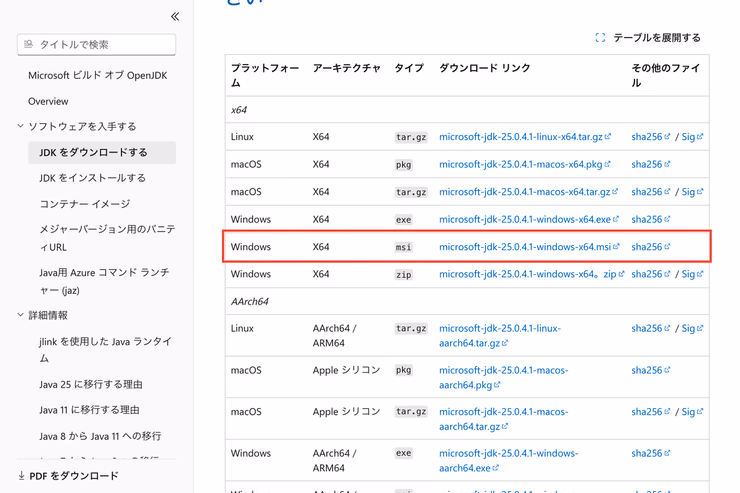Viewport: 740px width, 493px height.
Task: Open メジャーバージョン用のバニティ URL page
Action: [107, 238]
